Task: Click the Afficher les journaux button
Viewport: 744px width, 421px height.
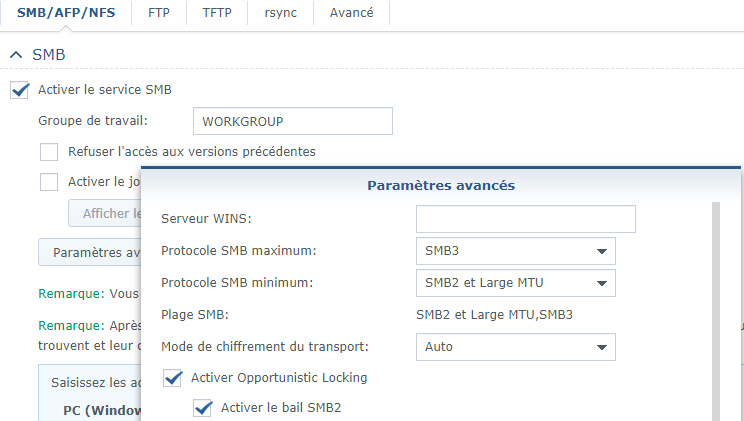Action: click(105, 213)
